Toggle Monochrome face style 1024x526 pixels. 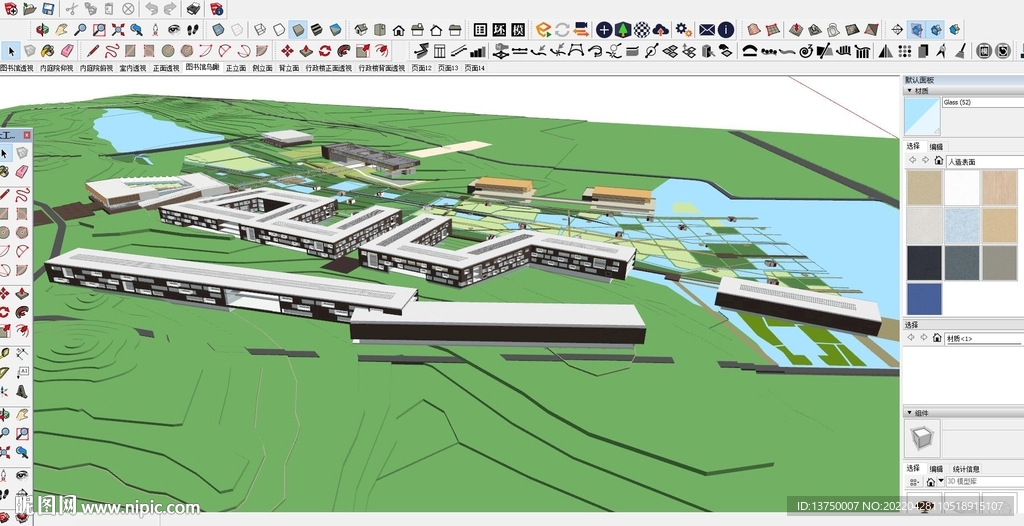pos(335,30)
